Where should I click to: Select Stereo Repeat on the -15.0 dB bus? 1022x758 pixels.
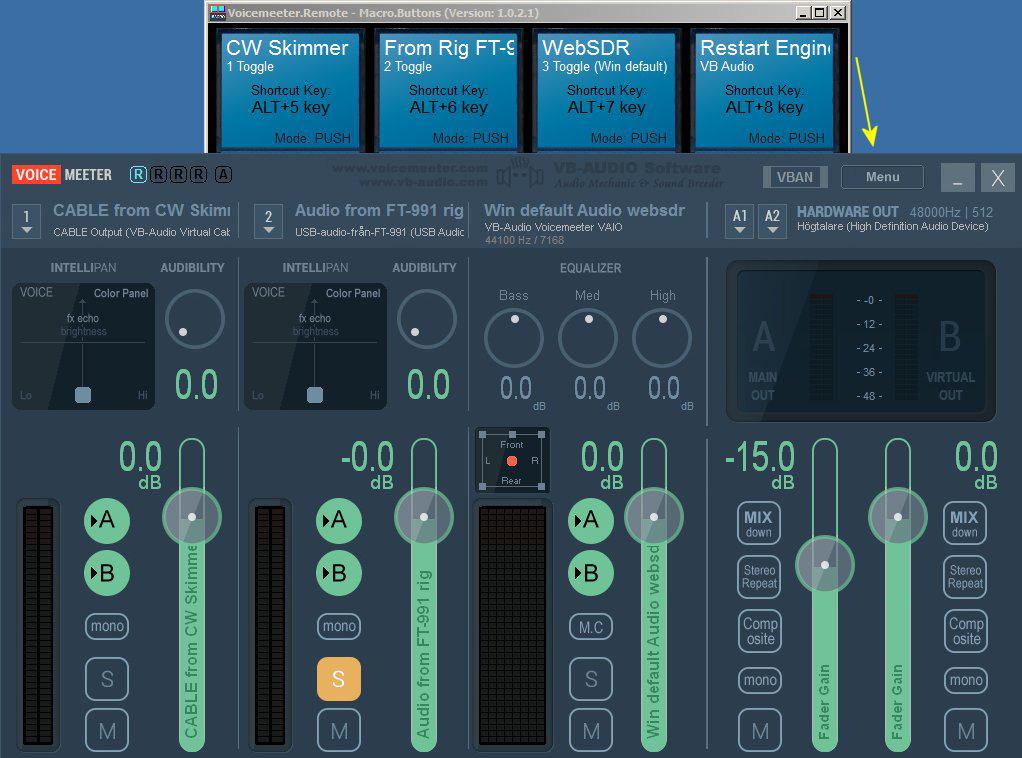click(x=759, y=577)
